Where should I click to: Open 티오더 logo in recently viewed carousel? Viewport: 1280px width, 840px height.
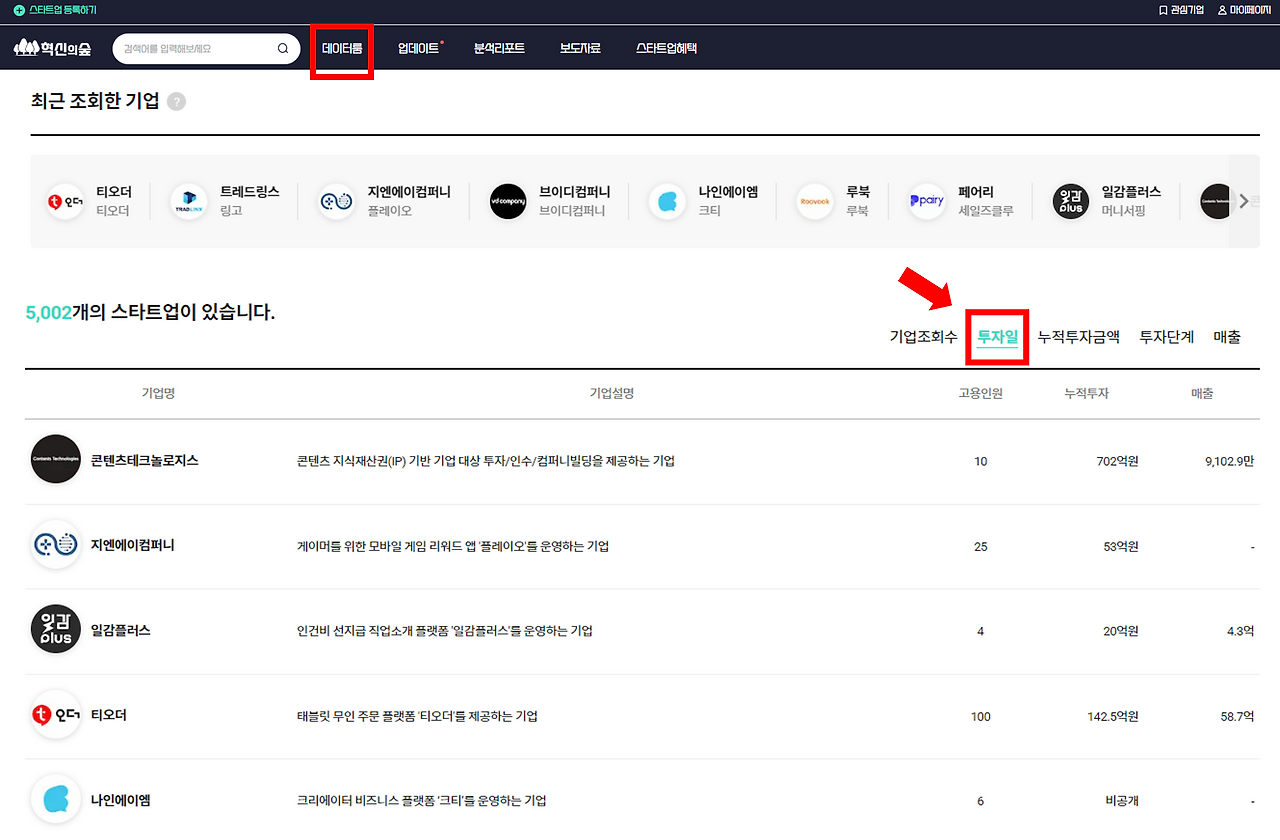coord(66,201)
